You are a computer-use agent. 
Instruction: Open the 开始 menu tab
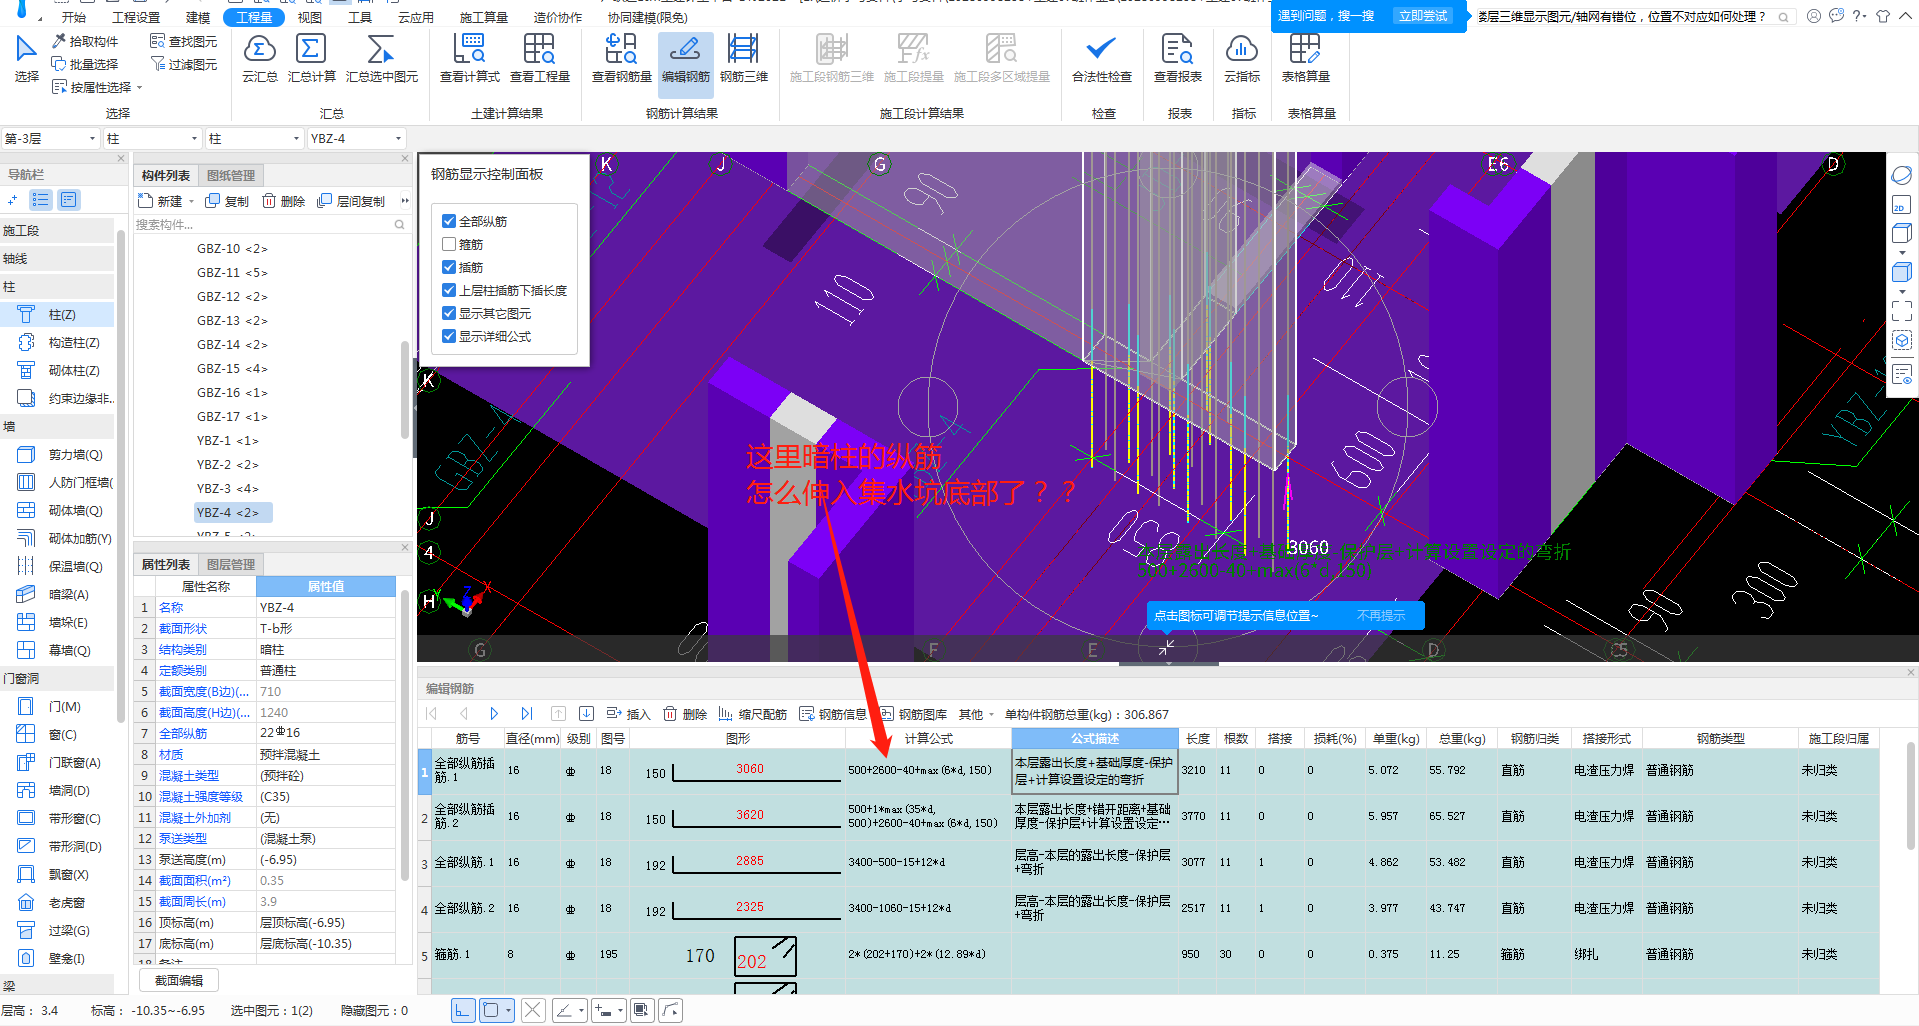click(x=73, y=17)
